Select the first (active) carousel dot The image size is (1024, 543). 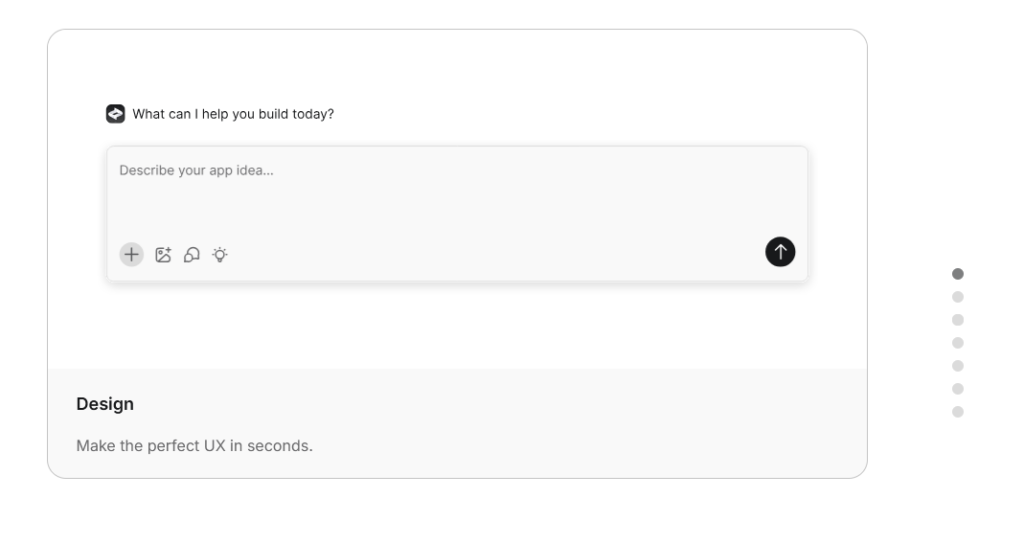coord(957,274)
